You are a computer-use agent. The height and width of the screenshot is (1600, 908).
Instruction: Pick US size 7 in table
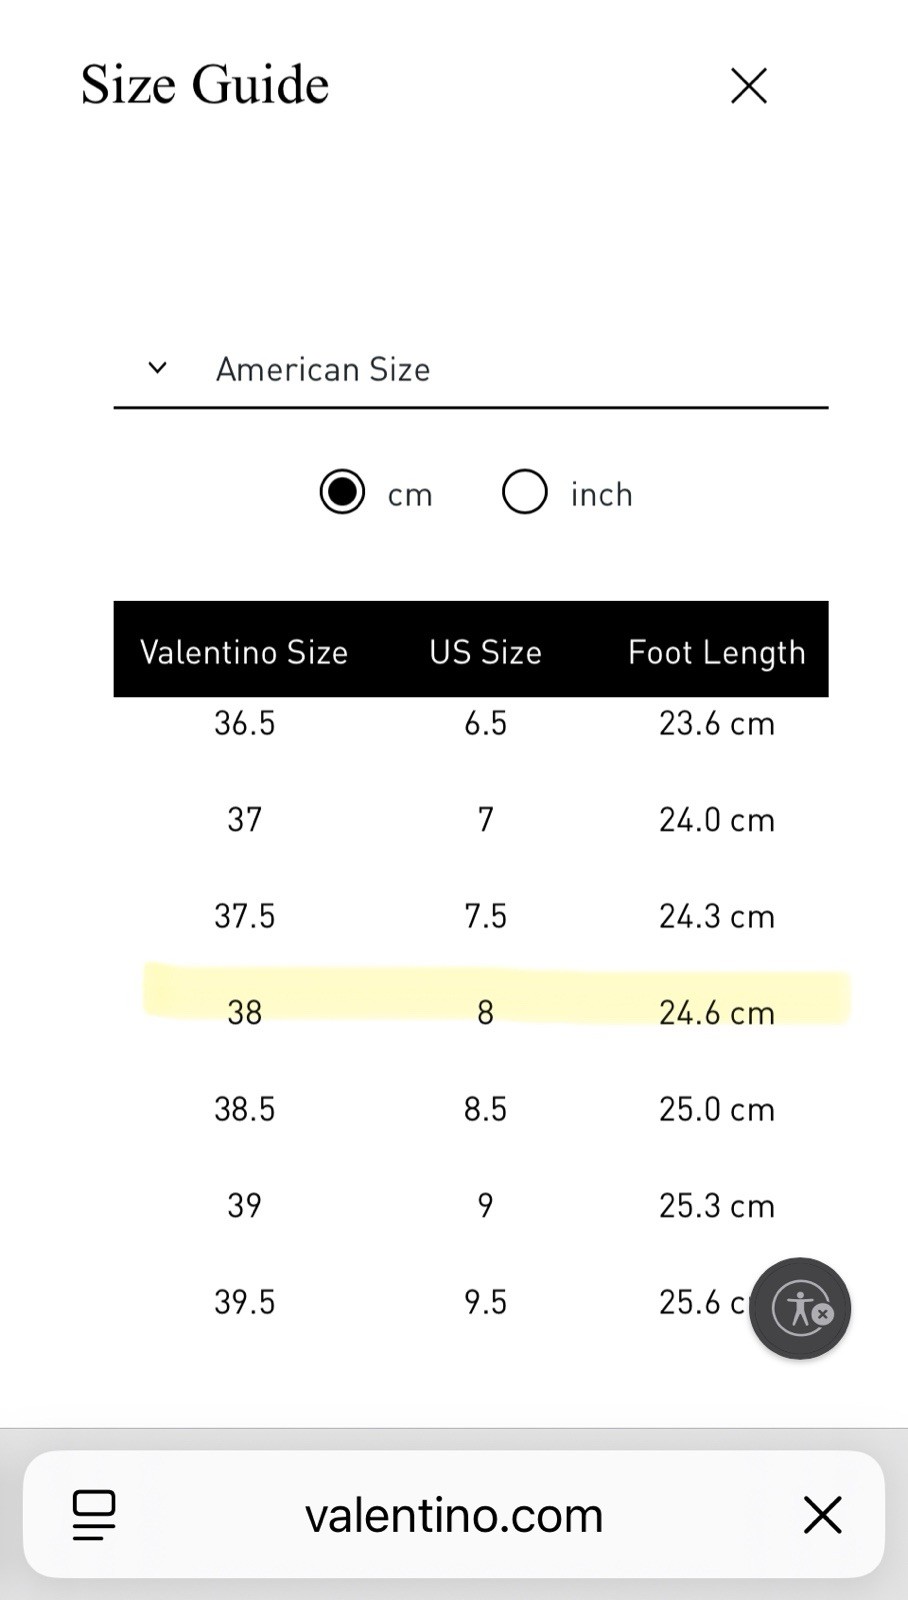point(485,820)
